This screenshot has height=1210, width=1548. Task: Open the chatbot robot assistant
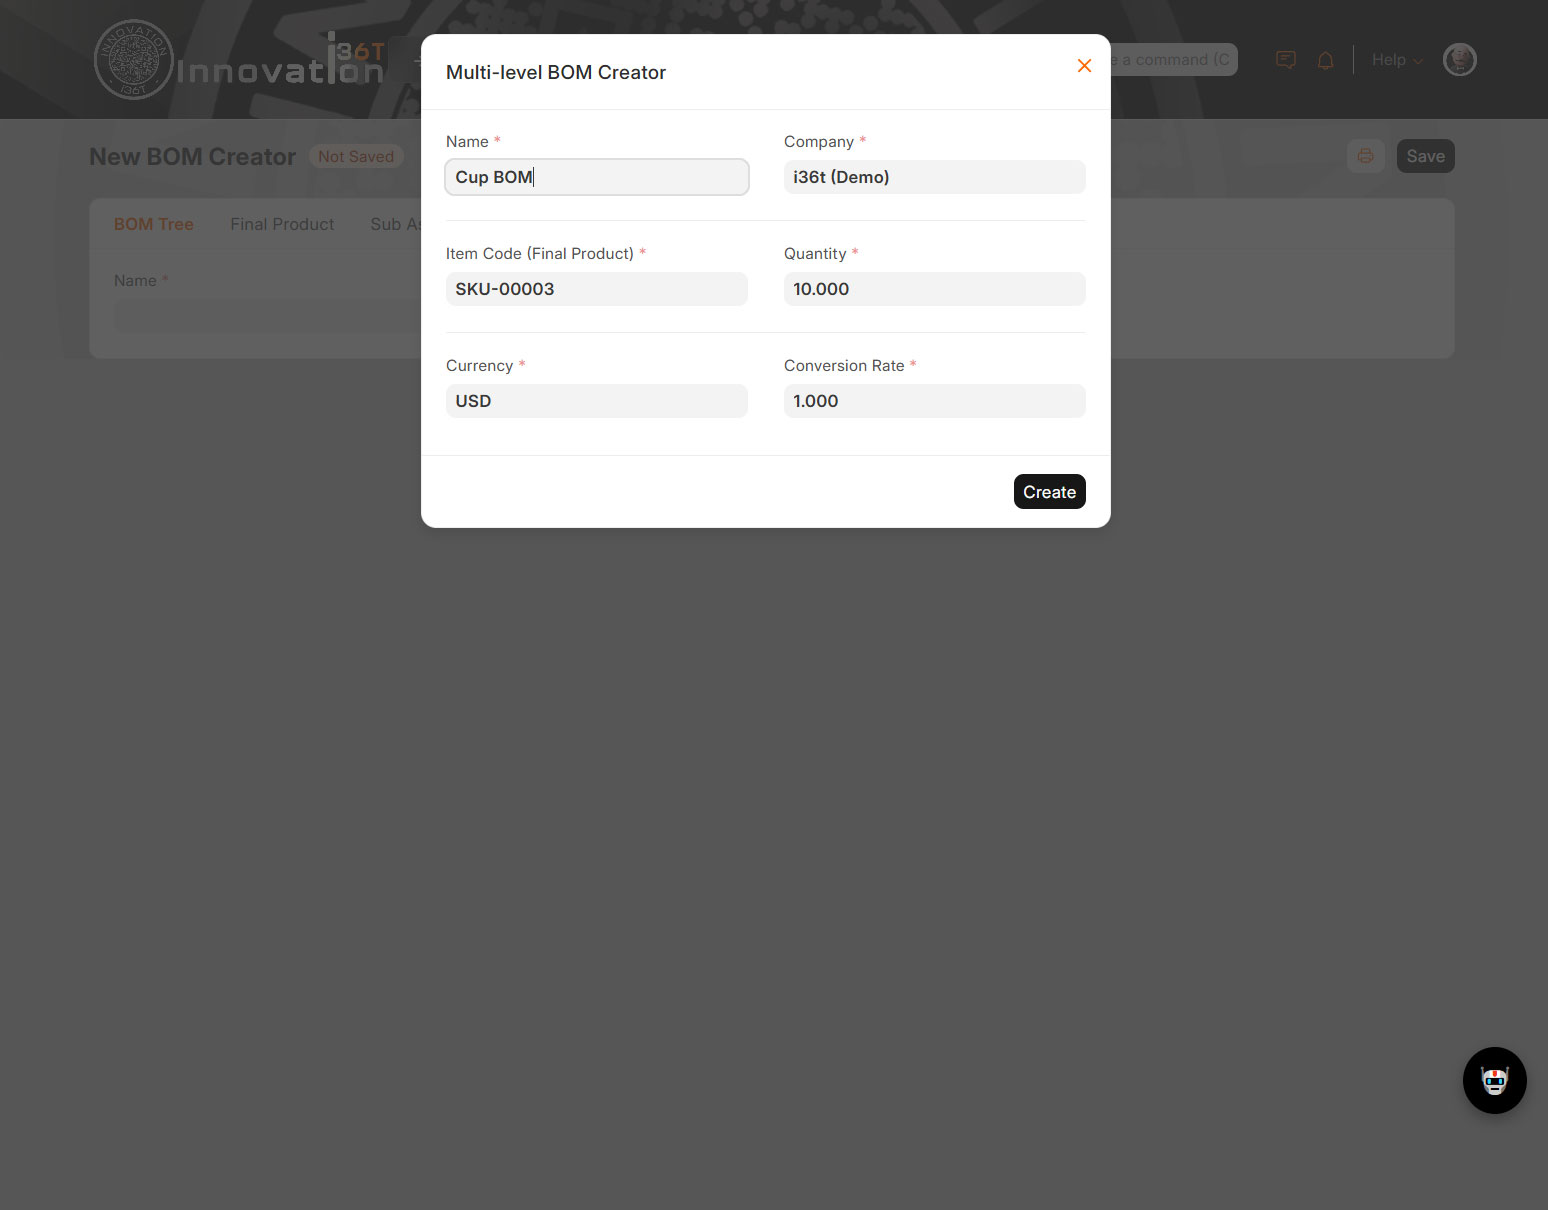click(1494, 1080)
